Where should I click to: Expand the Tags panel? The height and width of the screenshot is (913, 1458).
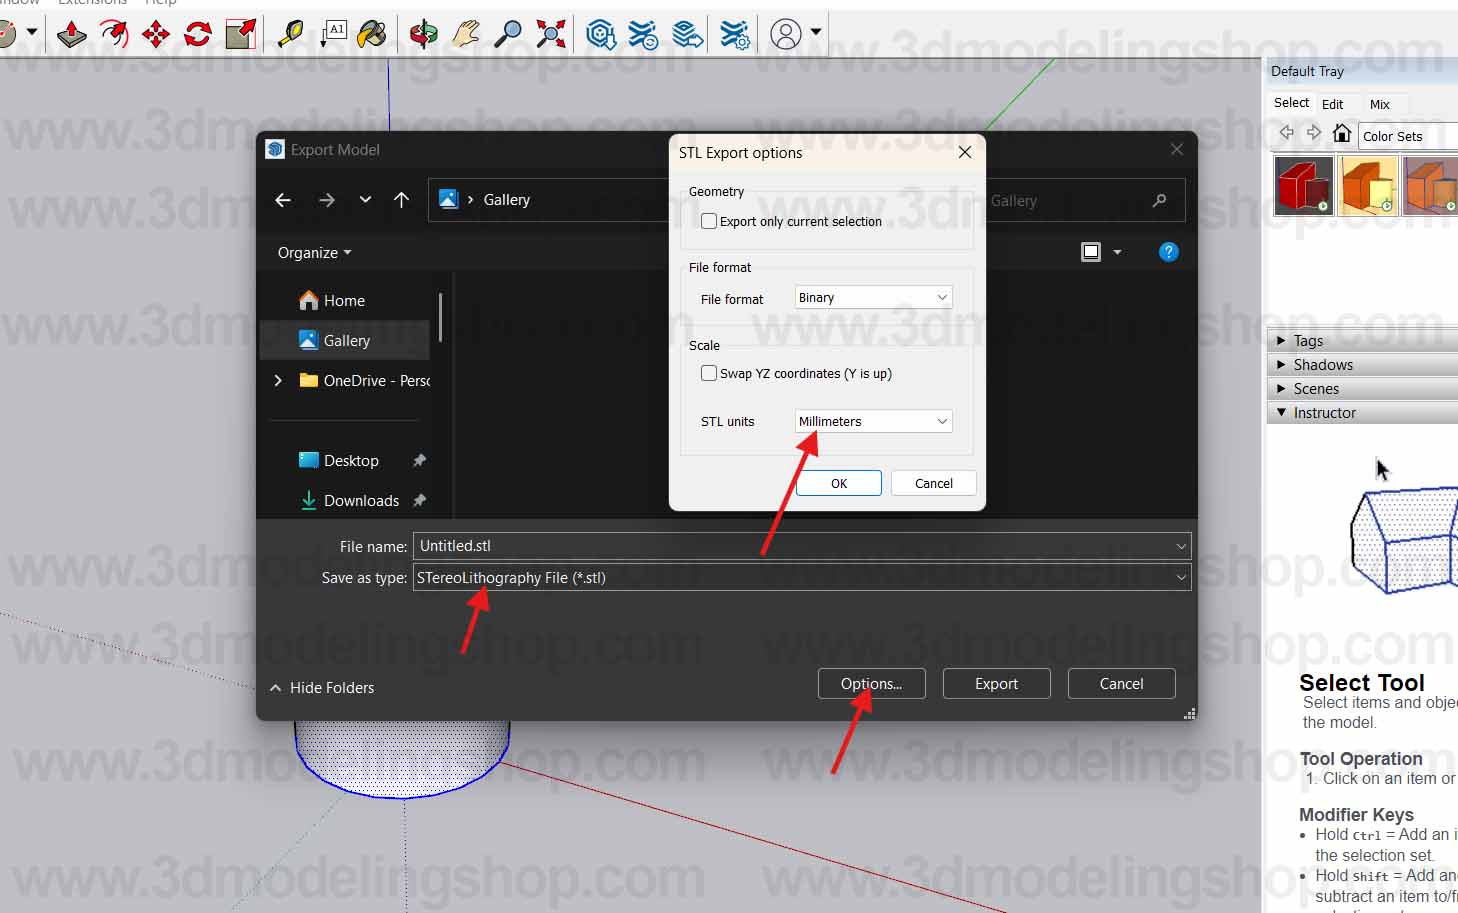[1362, 340]
